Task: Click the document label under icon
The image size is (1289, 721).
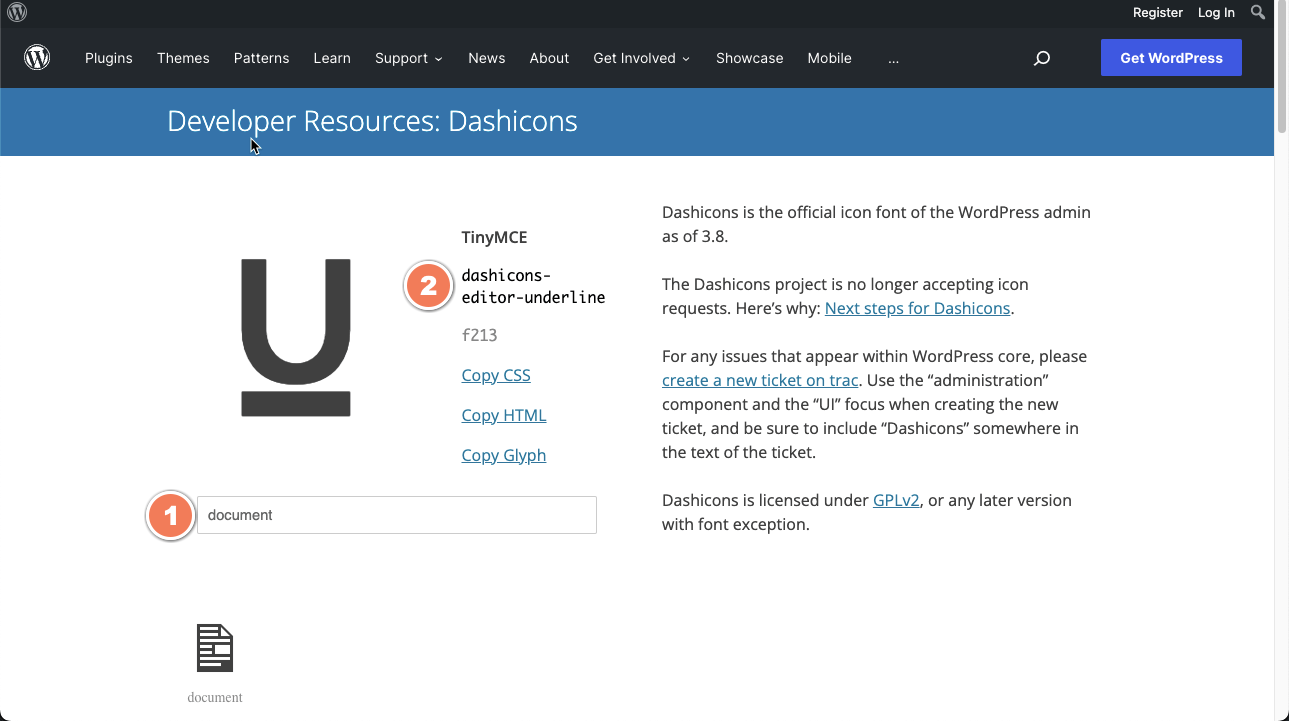Action: coord(215,698)
